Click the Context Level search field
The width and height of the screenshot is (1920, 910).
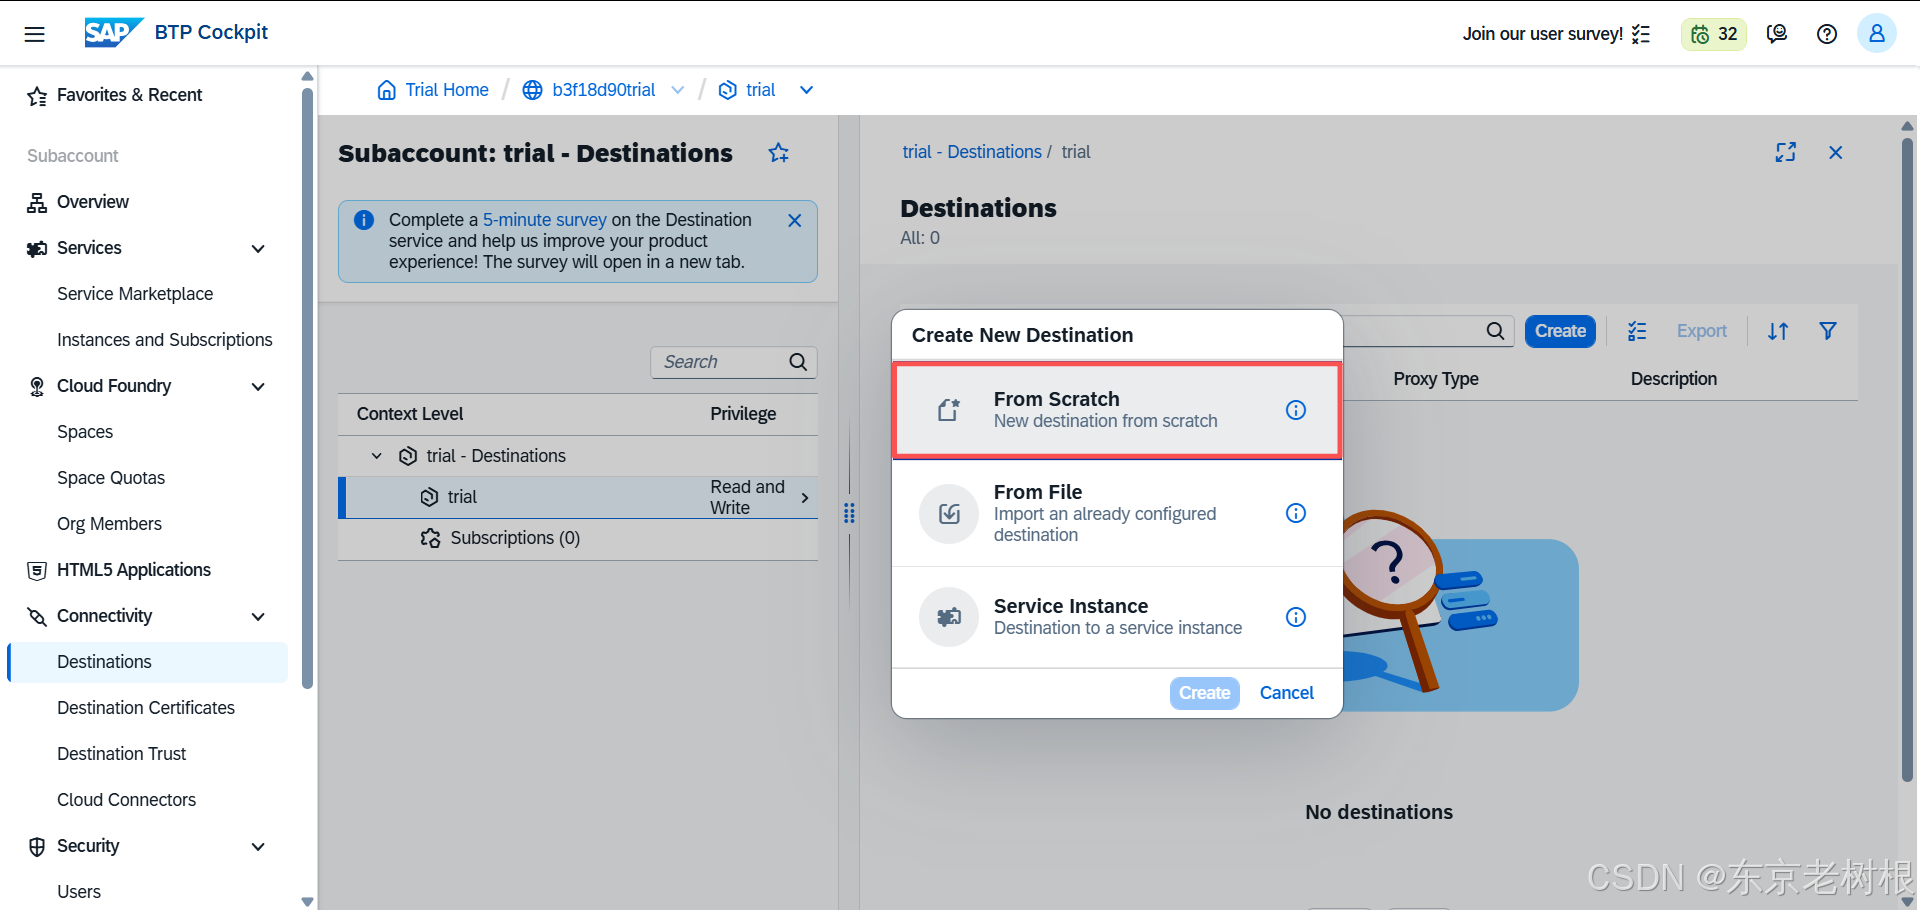click(734, 362)
